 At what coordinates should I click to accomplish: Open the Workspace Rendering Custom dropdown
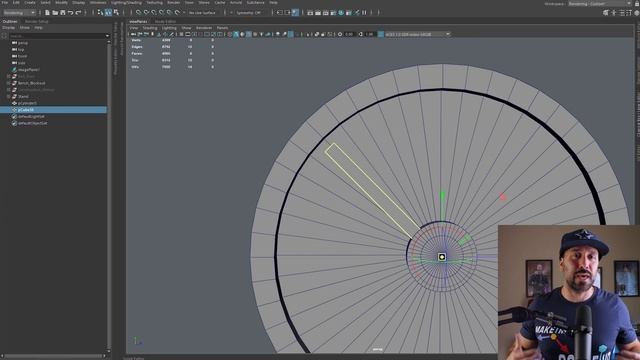click(x=600, y=4)
